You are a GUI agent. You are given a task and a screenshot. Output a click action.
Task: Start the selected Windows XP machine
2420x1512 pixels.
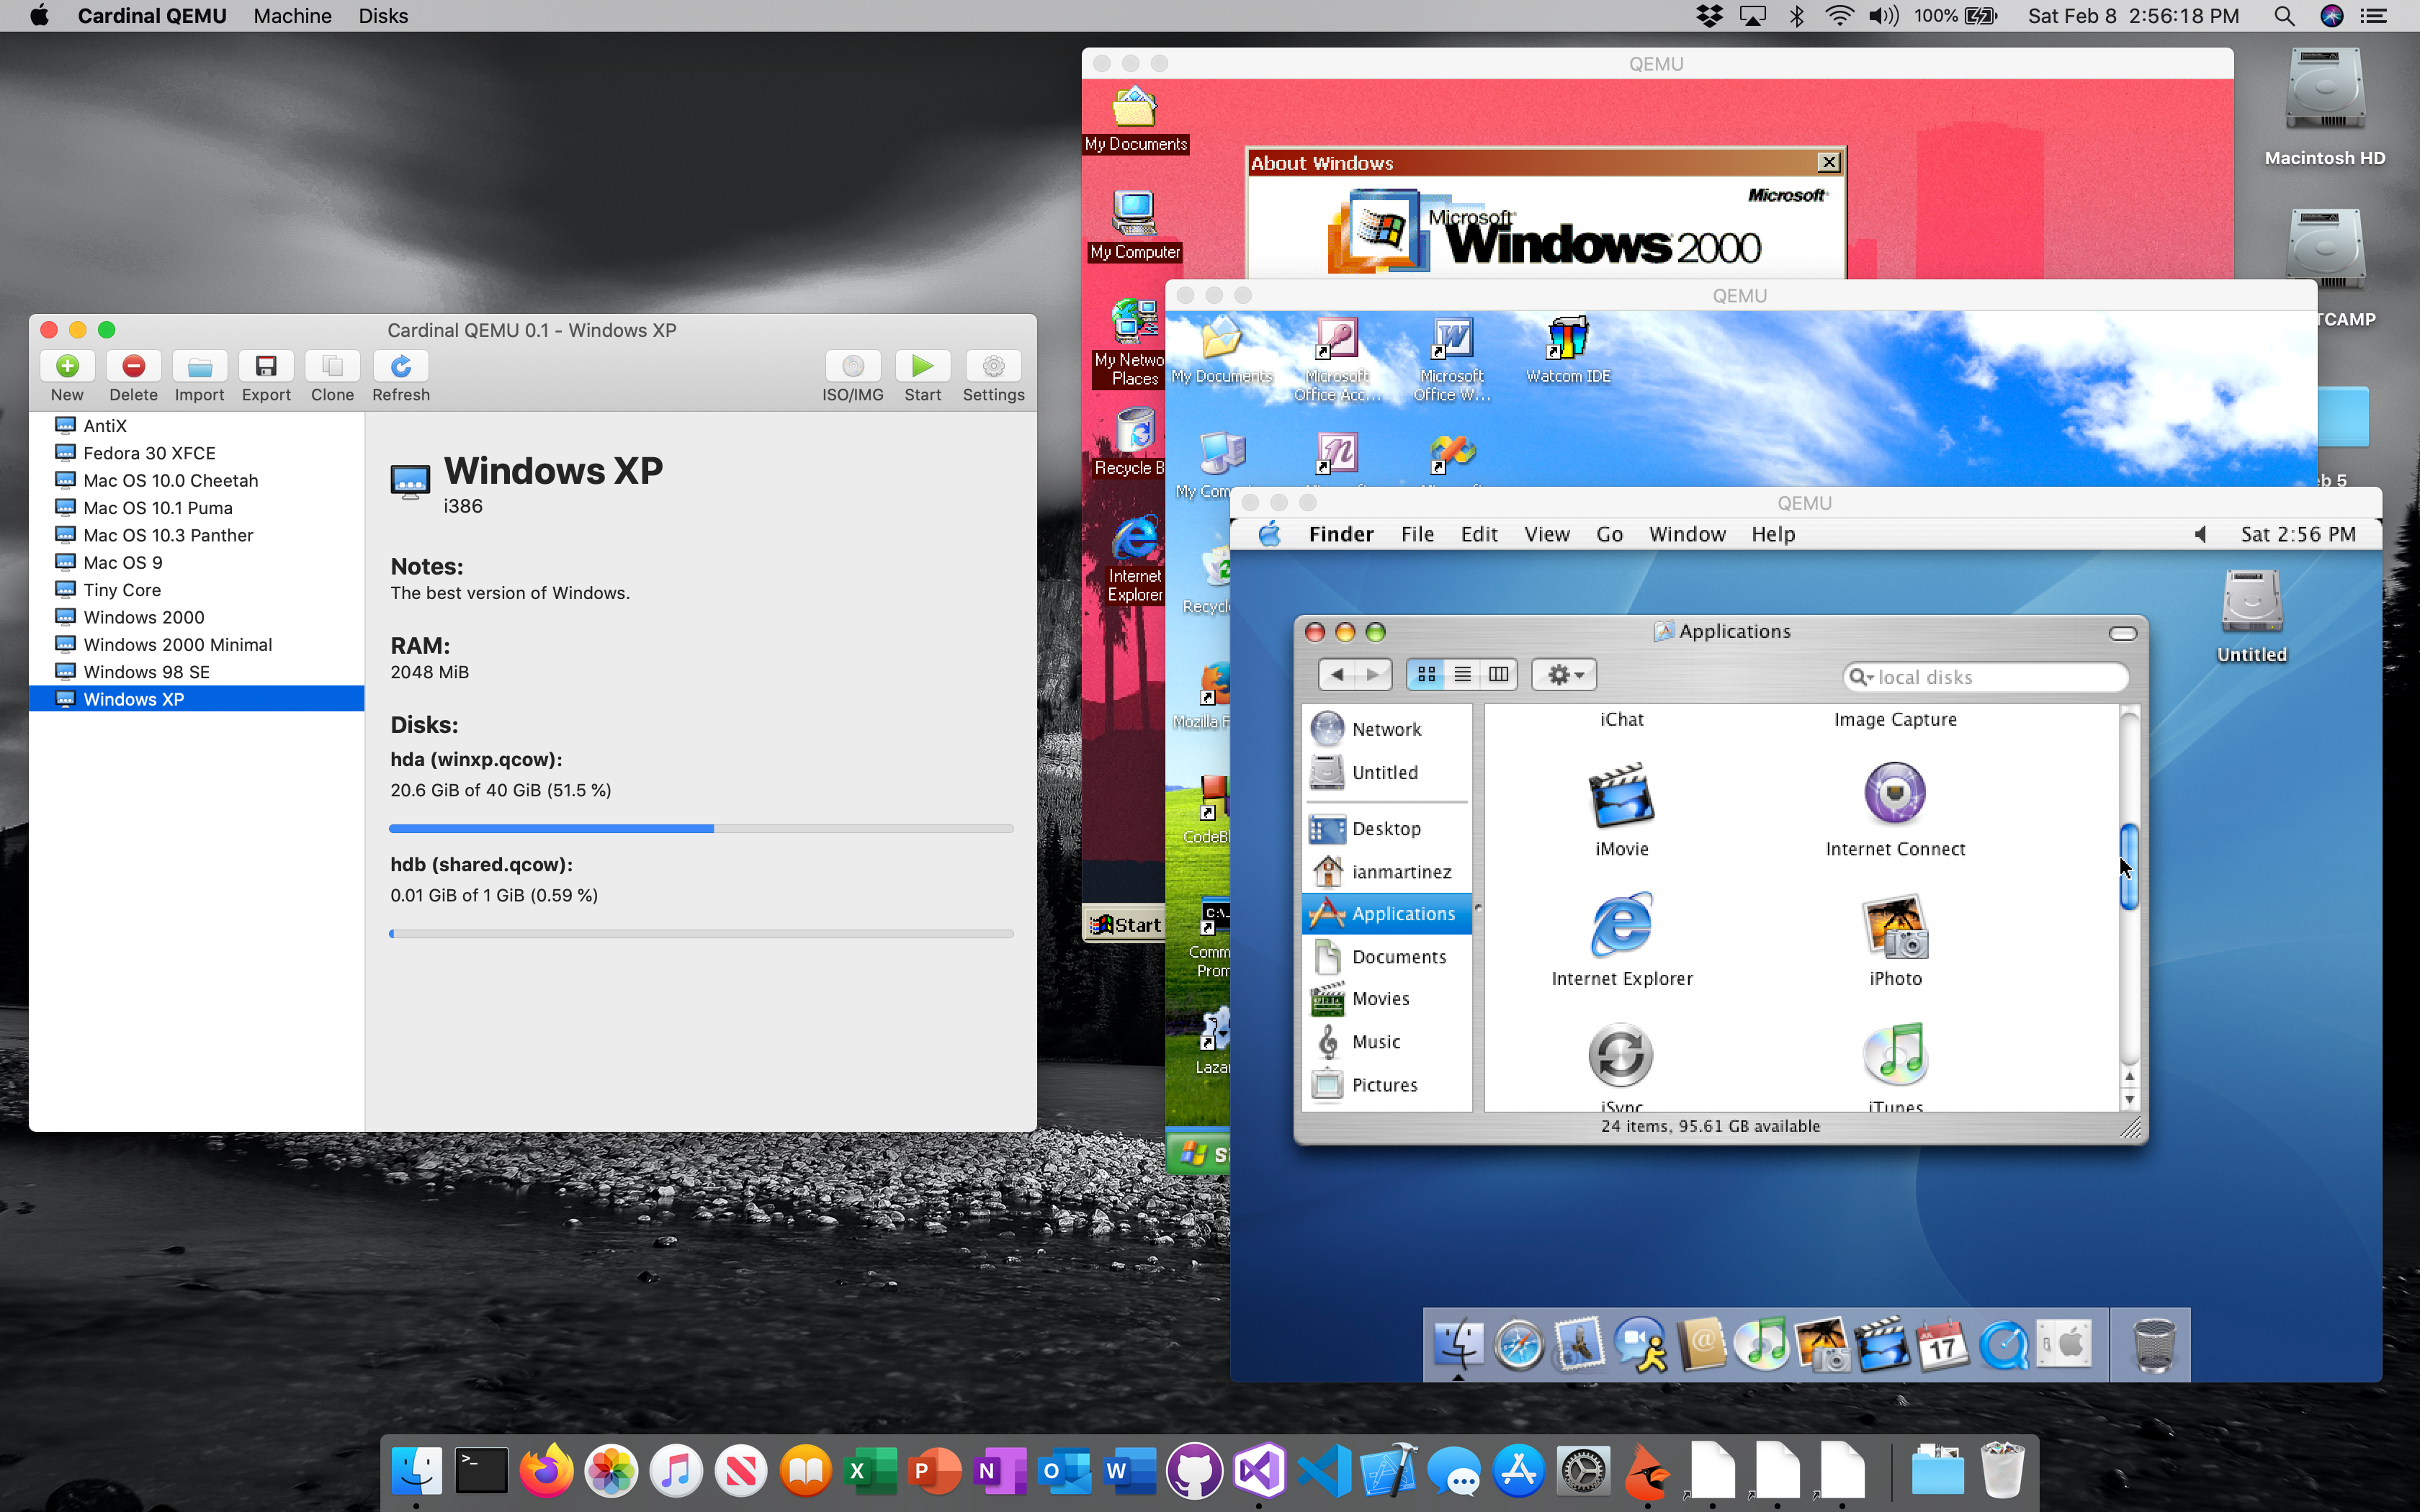pos(923,366)
